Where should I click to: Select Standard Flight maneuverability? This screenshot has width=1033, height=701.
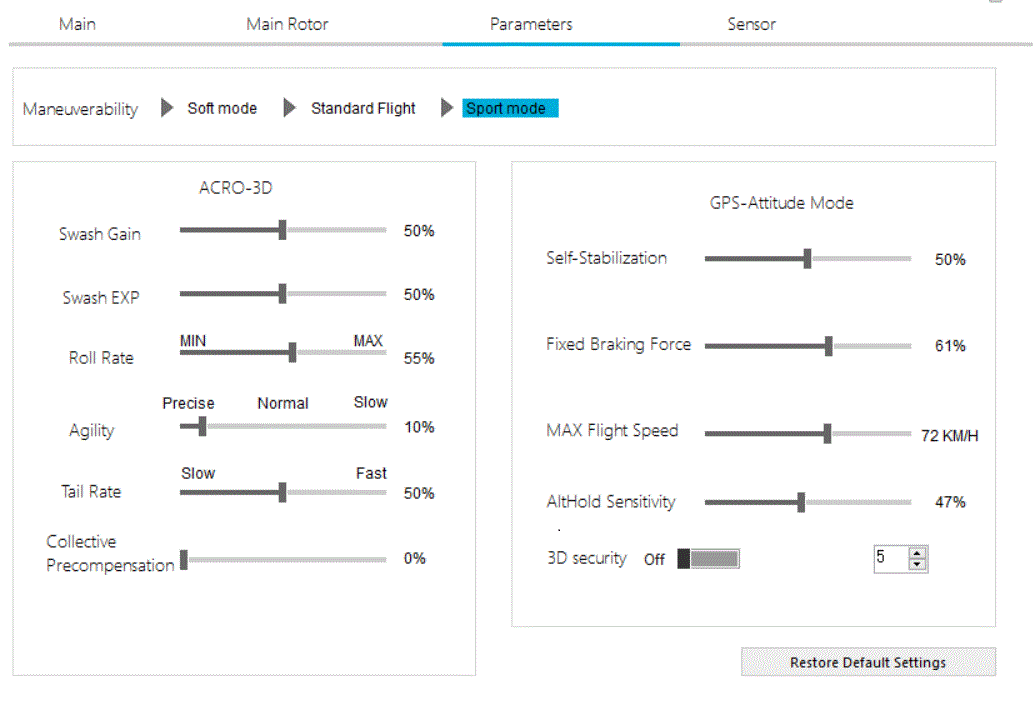coord(363,108)
